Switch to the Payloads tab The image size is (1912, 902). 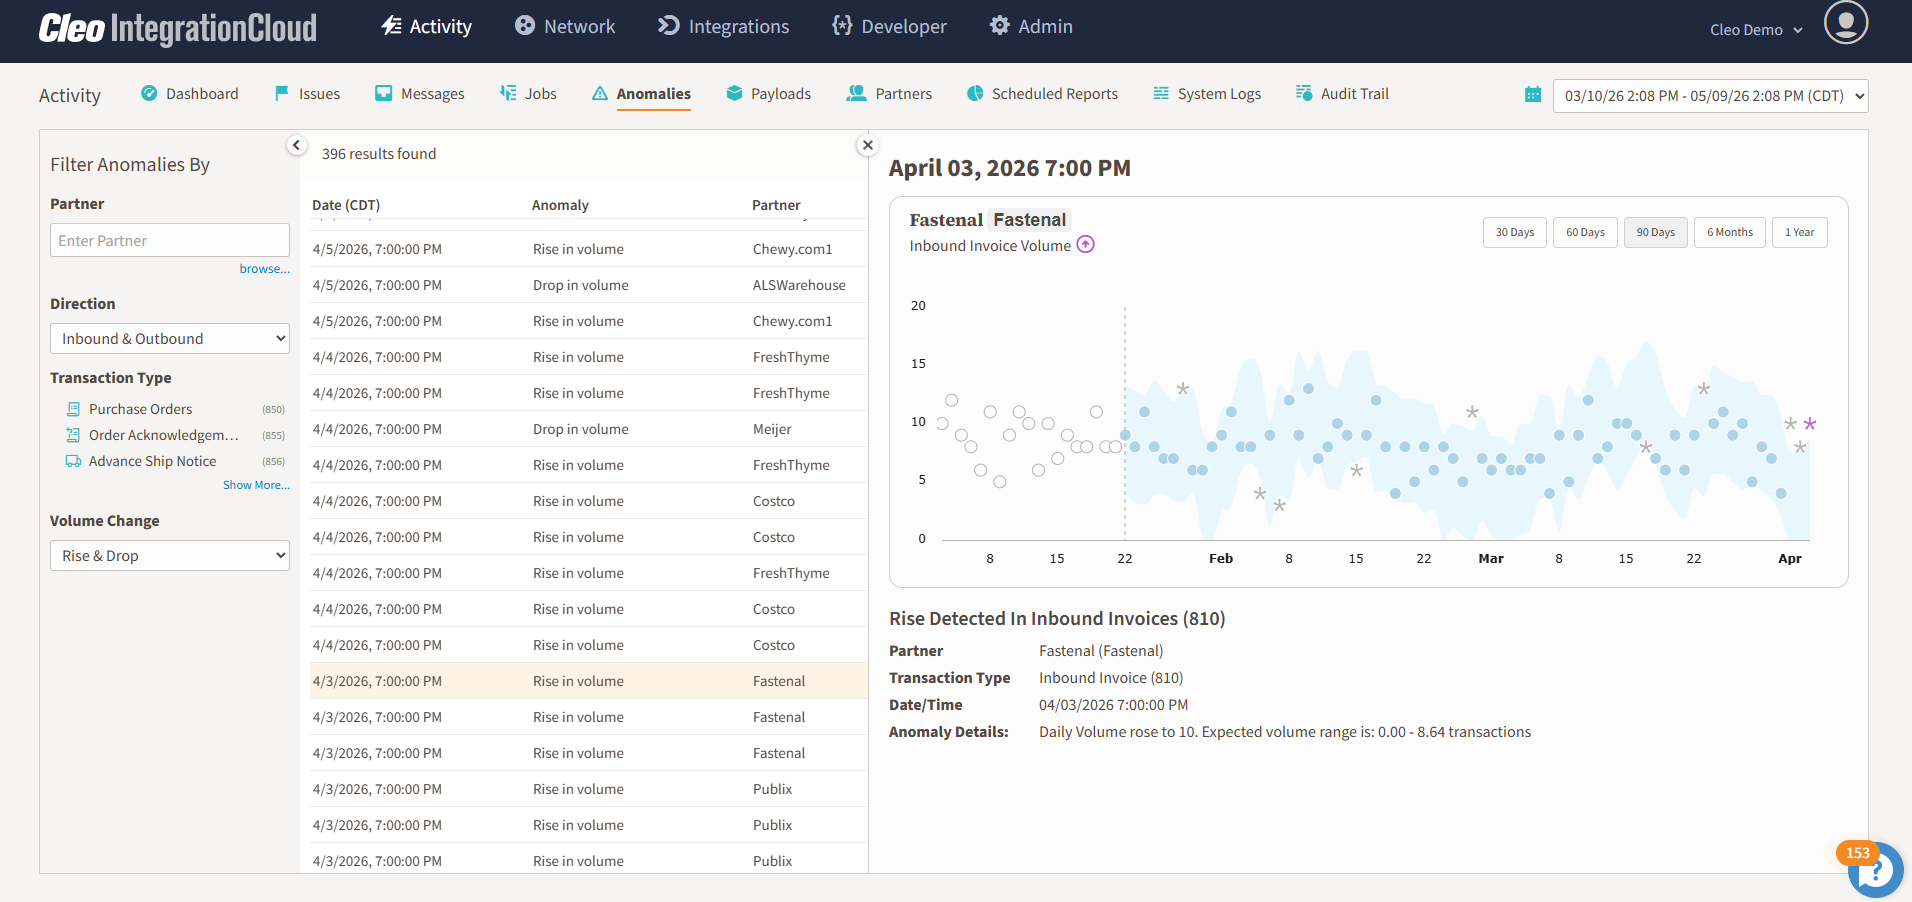click(x=768, y=94)
